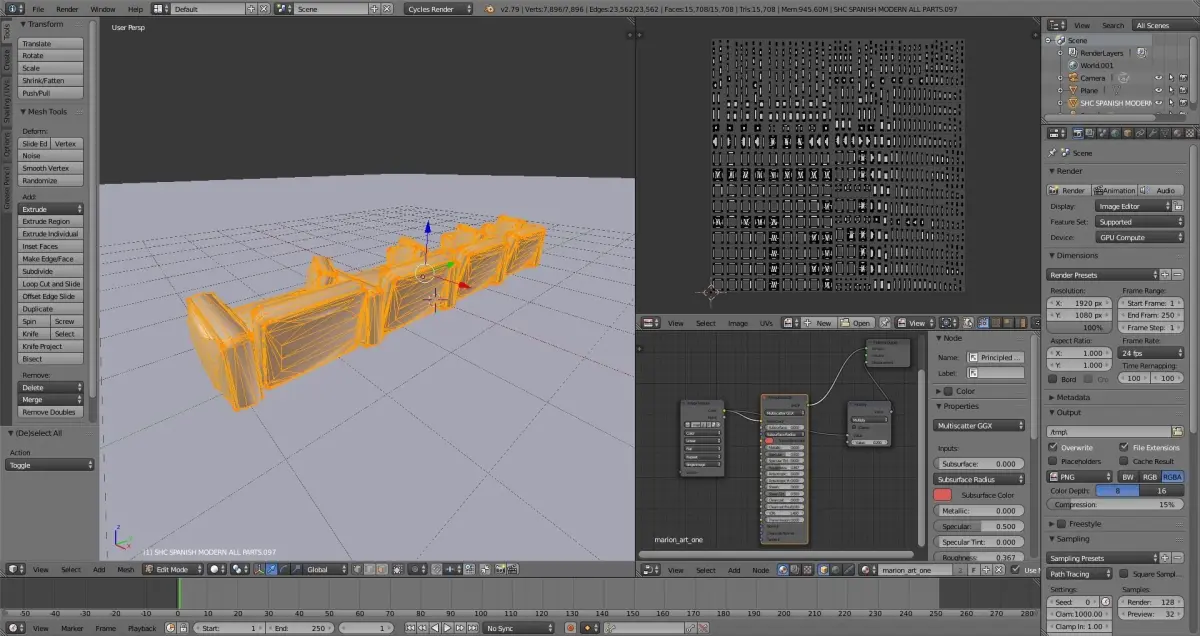Click the Remove Doubles button
1200x636 pixels.
[x=52, y=412]
